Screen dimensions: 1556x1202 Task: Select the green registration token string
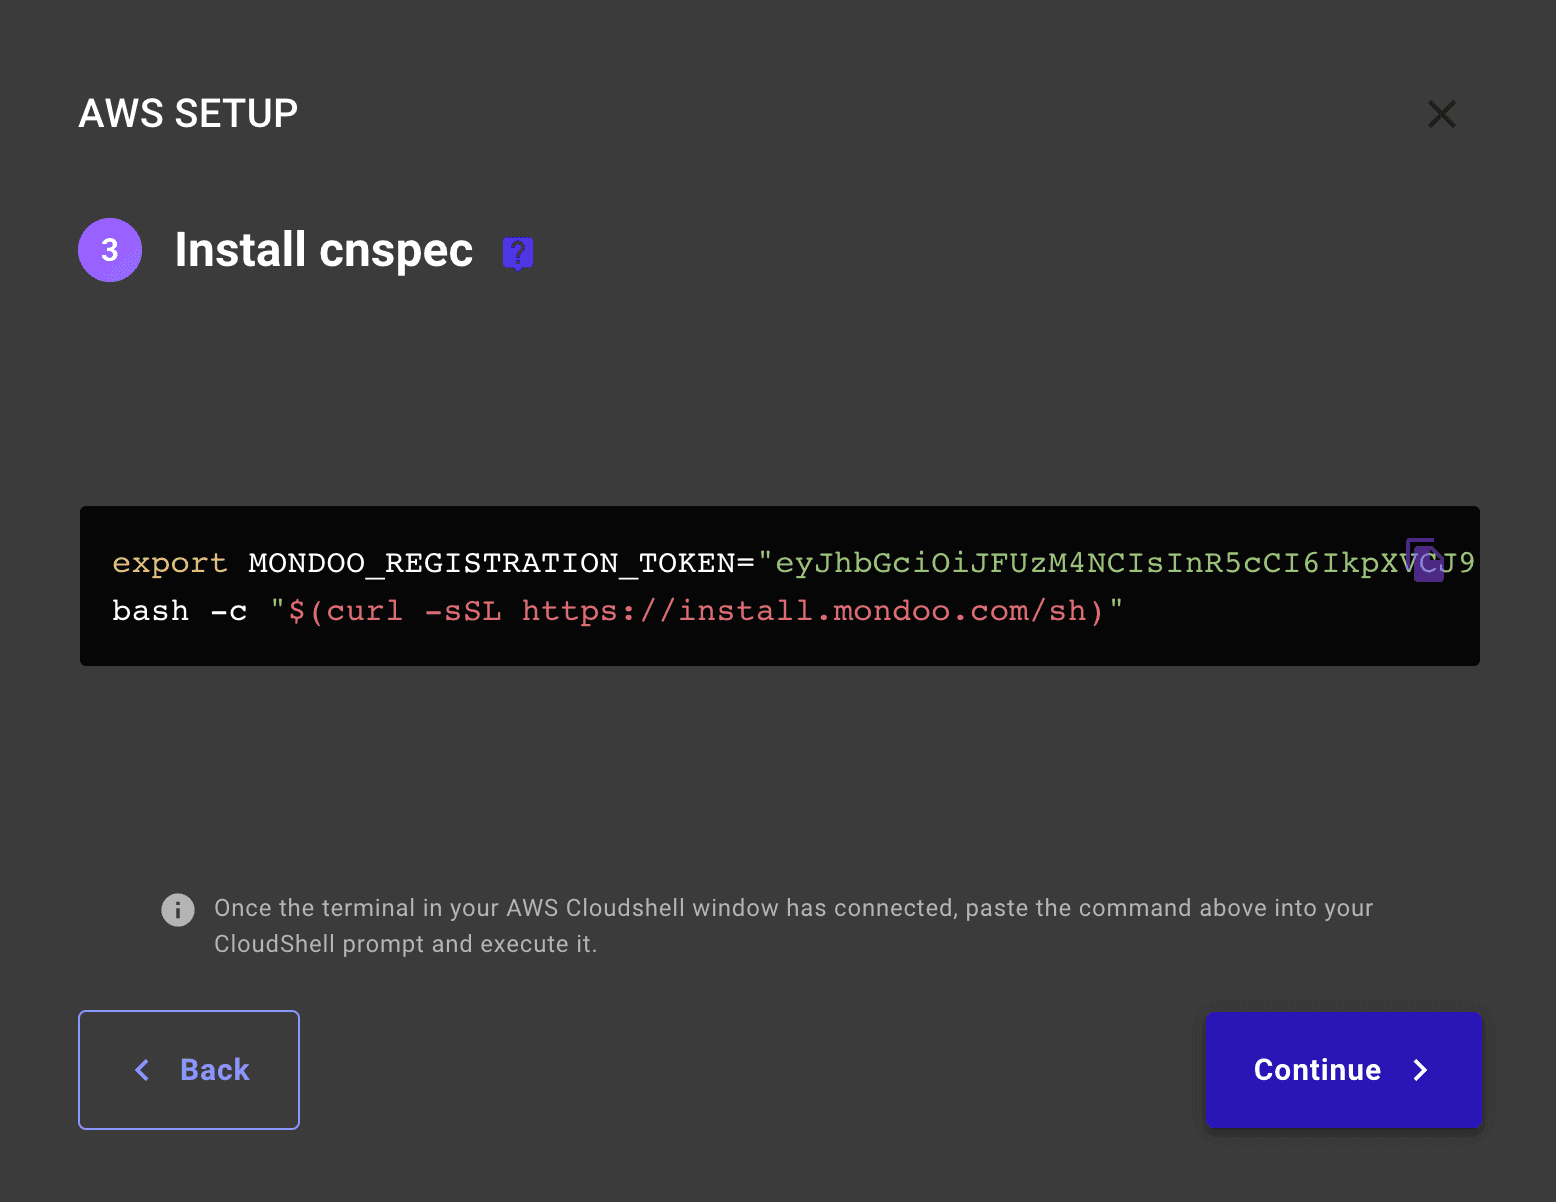(1050, 563)
